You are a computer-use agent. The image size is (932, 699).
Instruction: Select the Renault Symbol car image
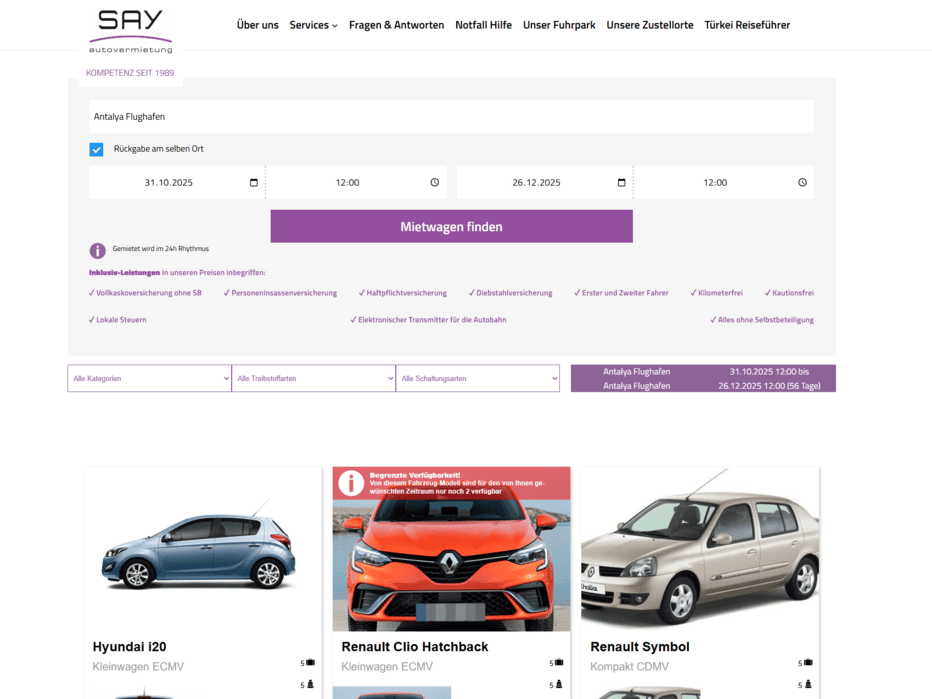click(699, 549)
